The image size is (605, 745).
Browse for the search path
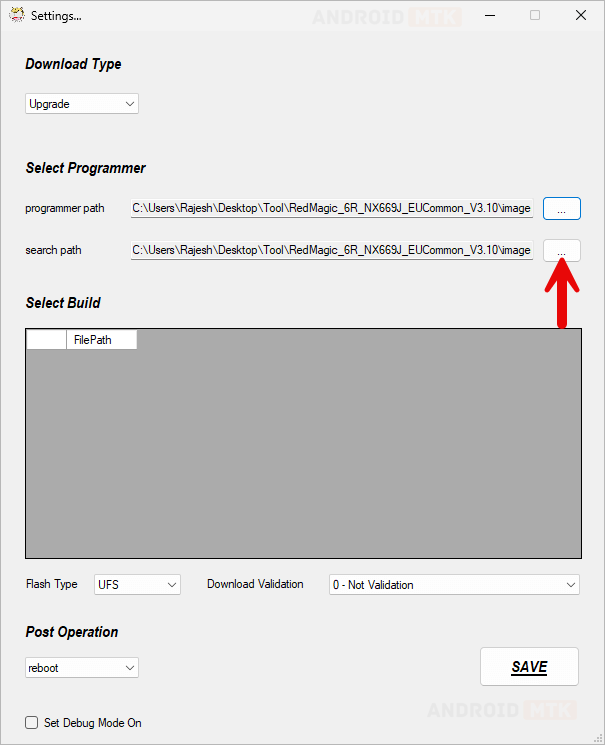tap(561, 250)
